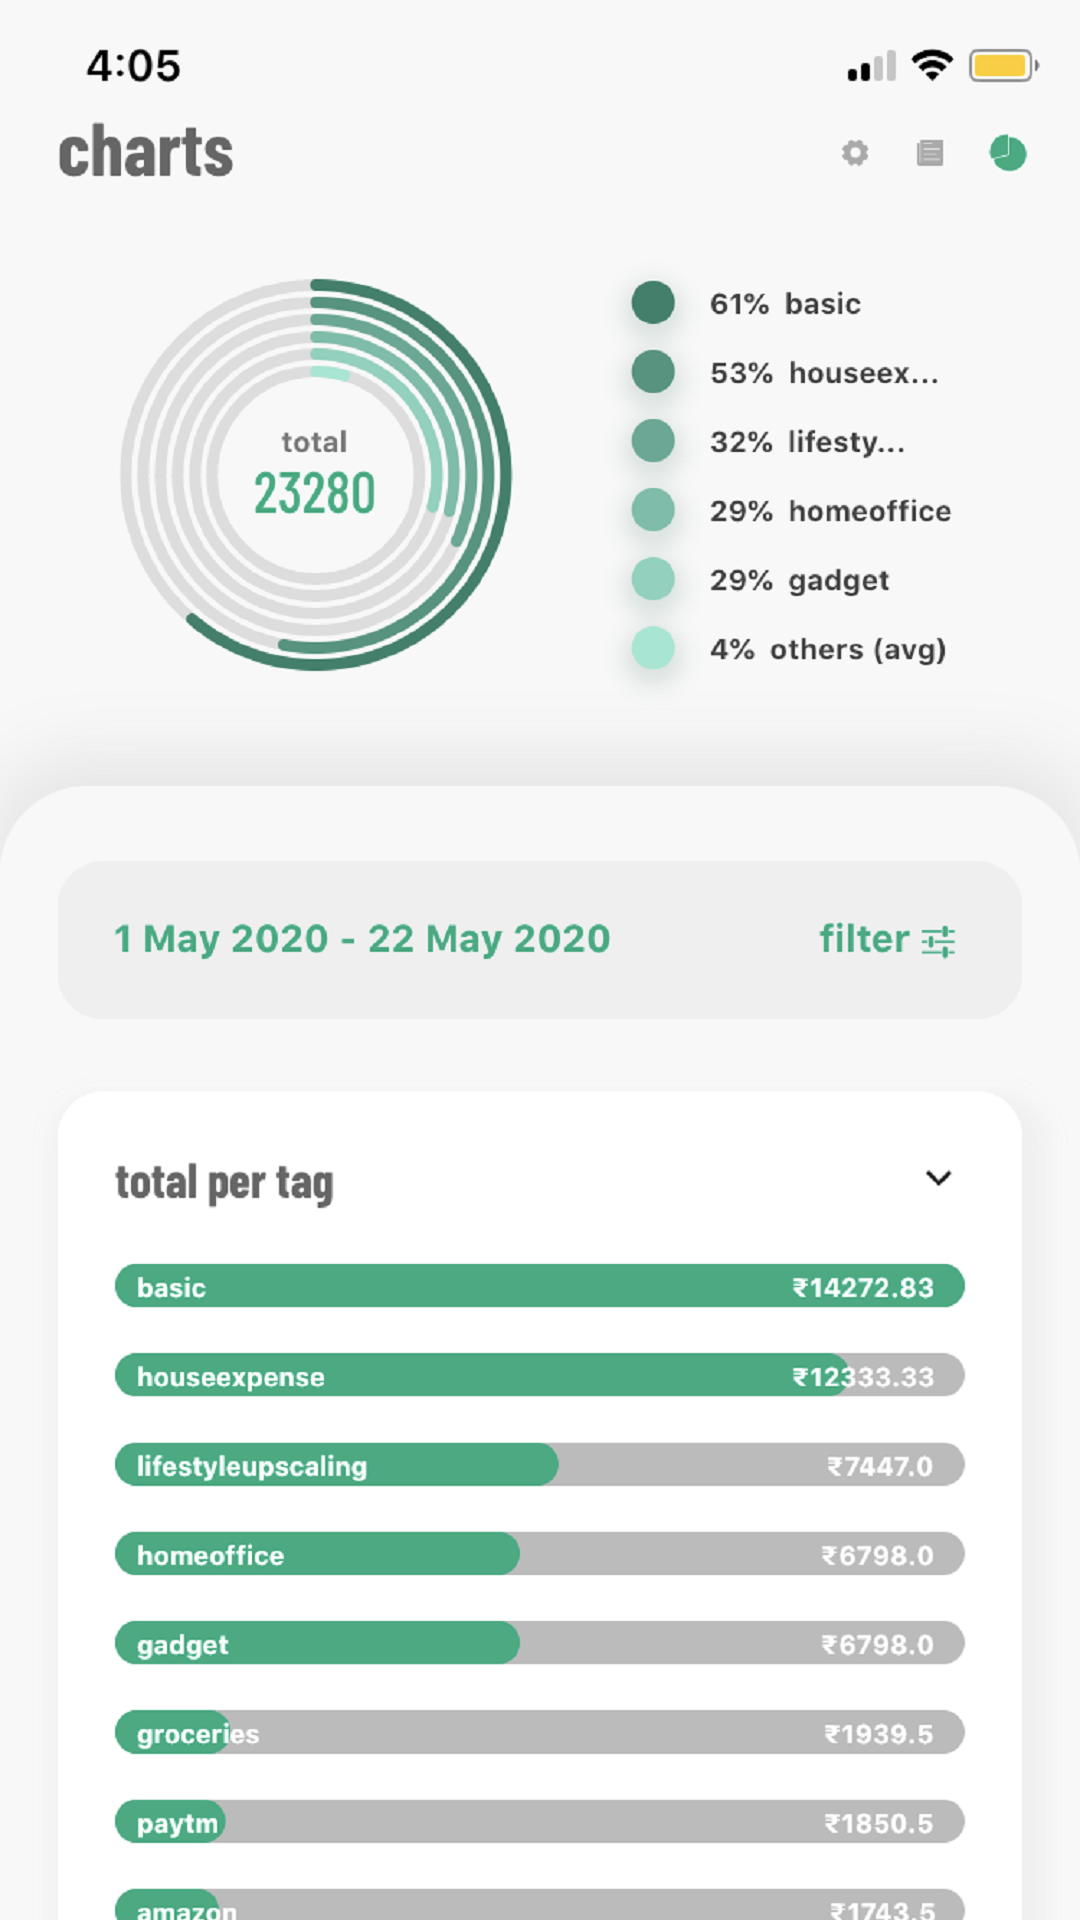Image resolution: width=1080 pixels, height=1920 pixels.
Task: Open settings via the gear icon
Action: [x=855, y=153]
